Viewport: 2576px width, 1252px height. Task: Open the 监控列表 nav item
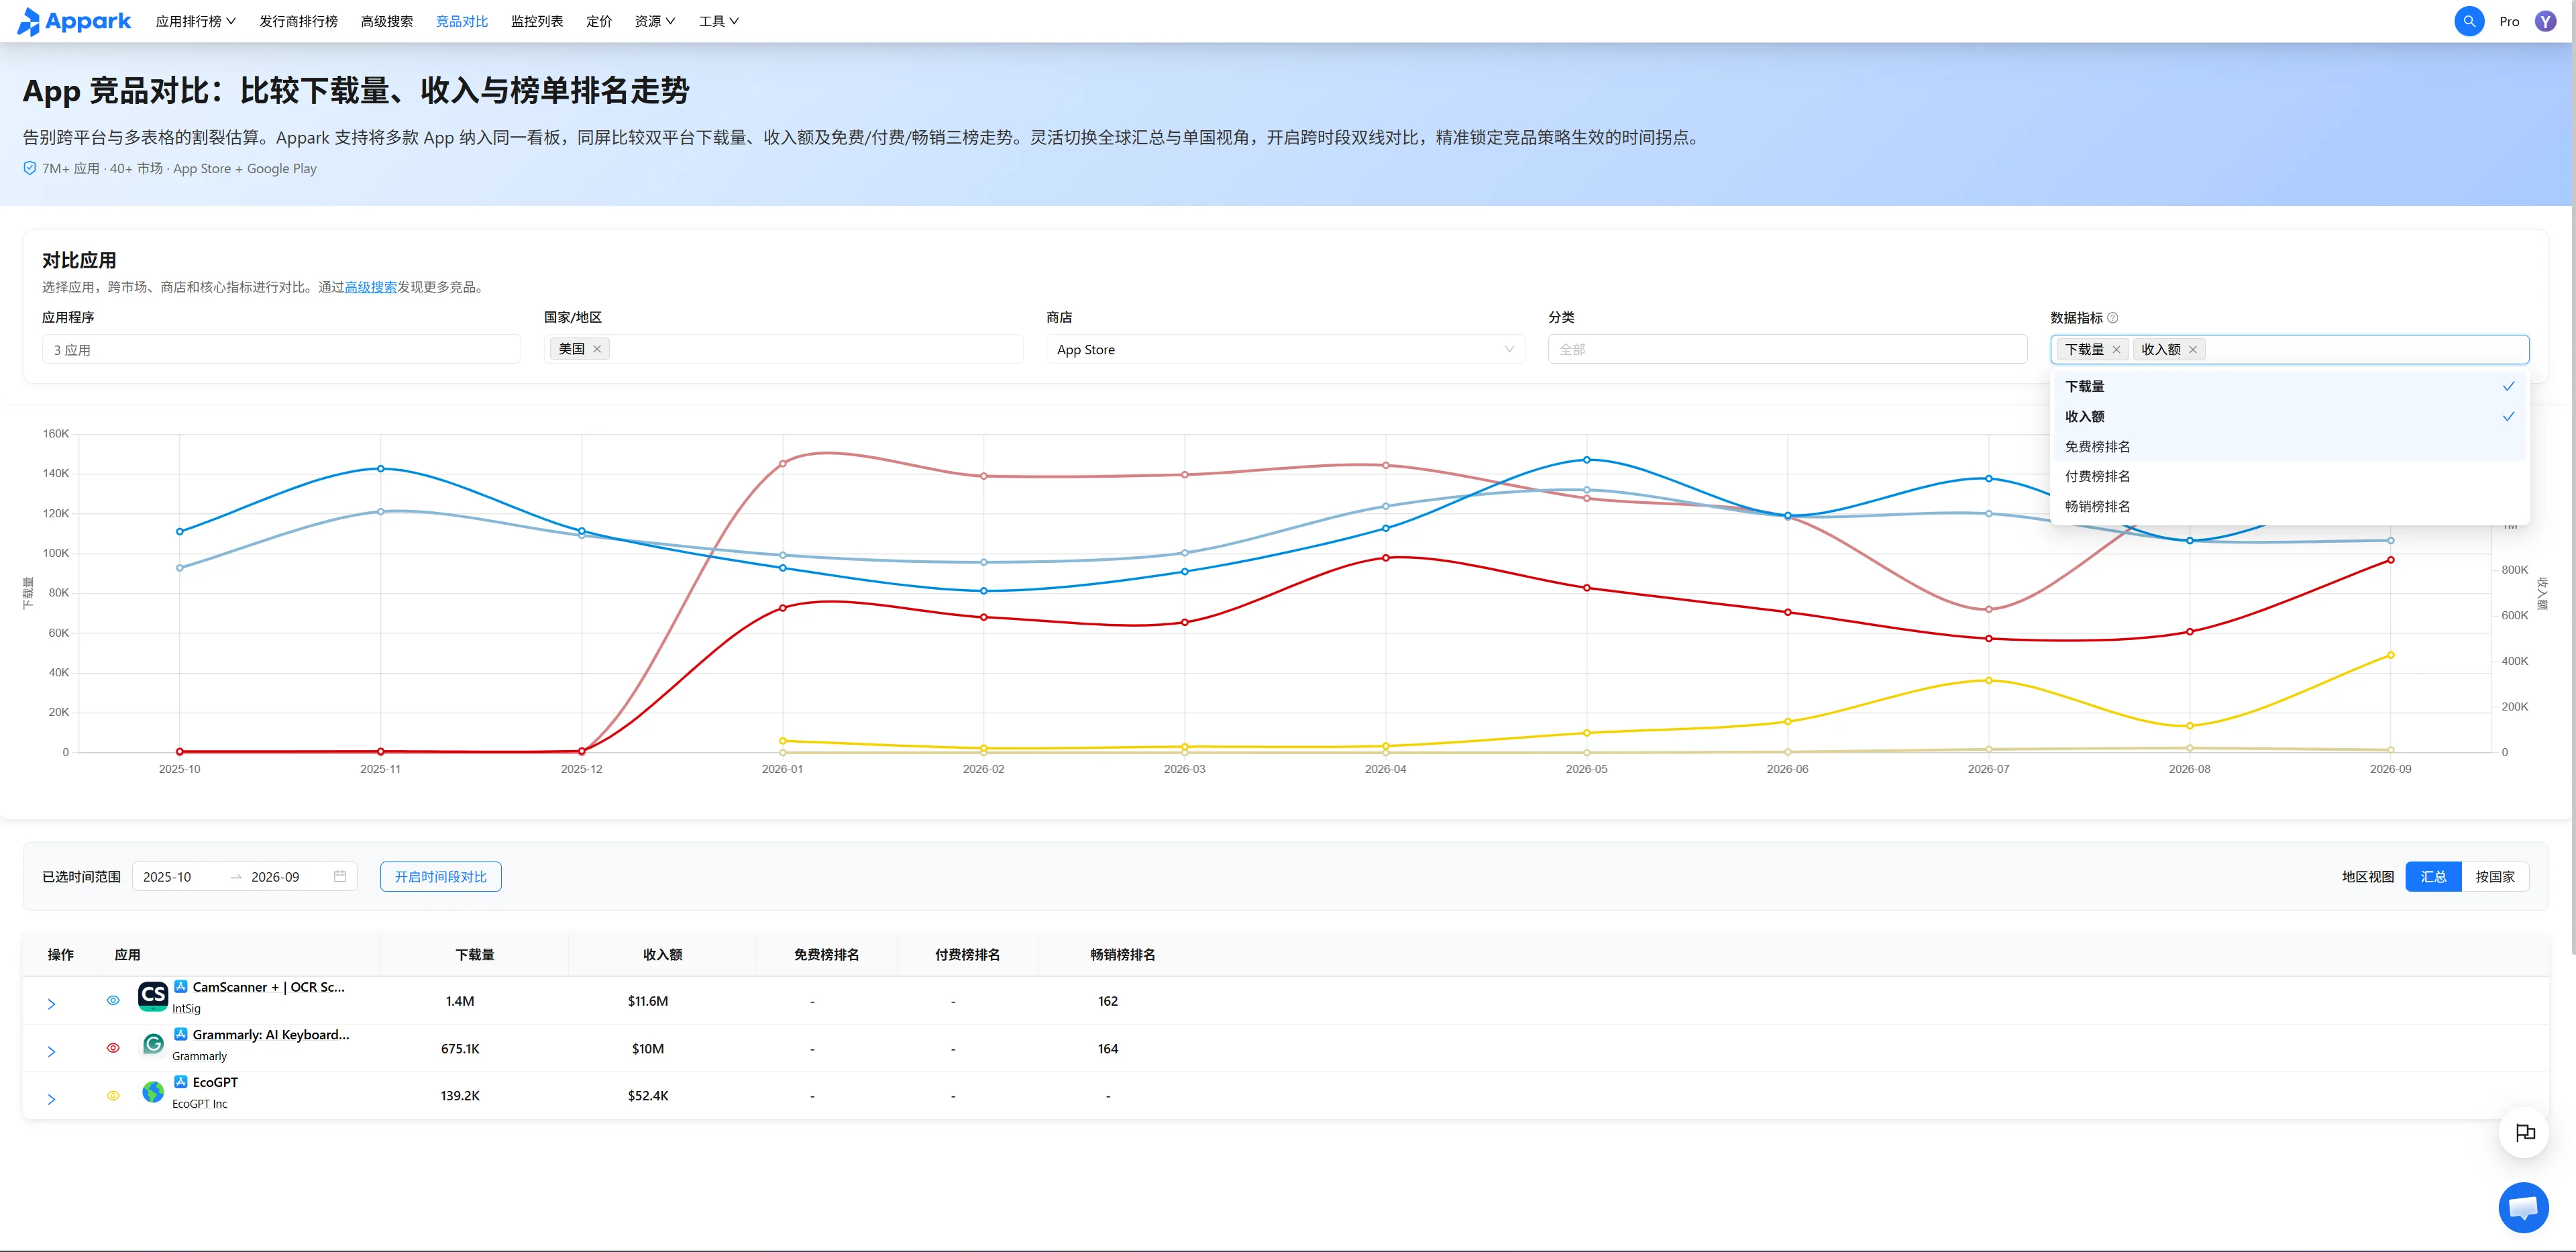537,21
